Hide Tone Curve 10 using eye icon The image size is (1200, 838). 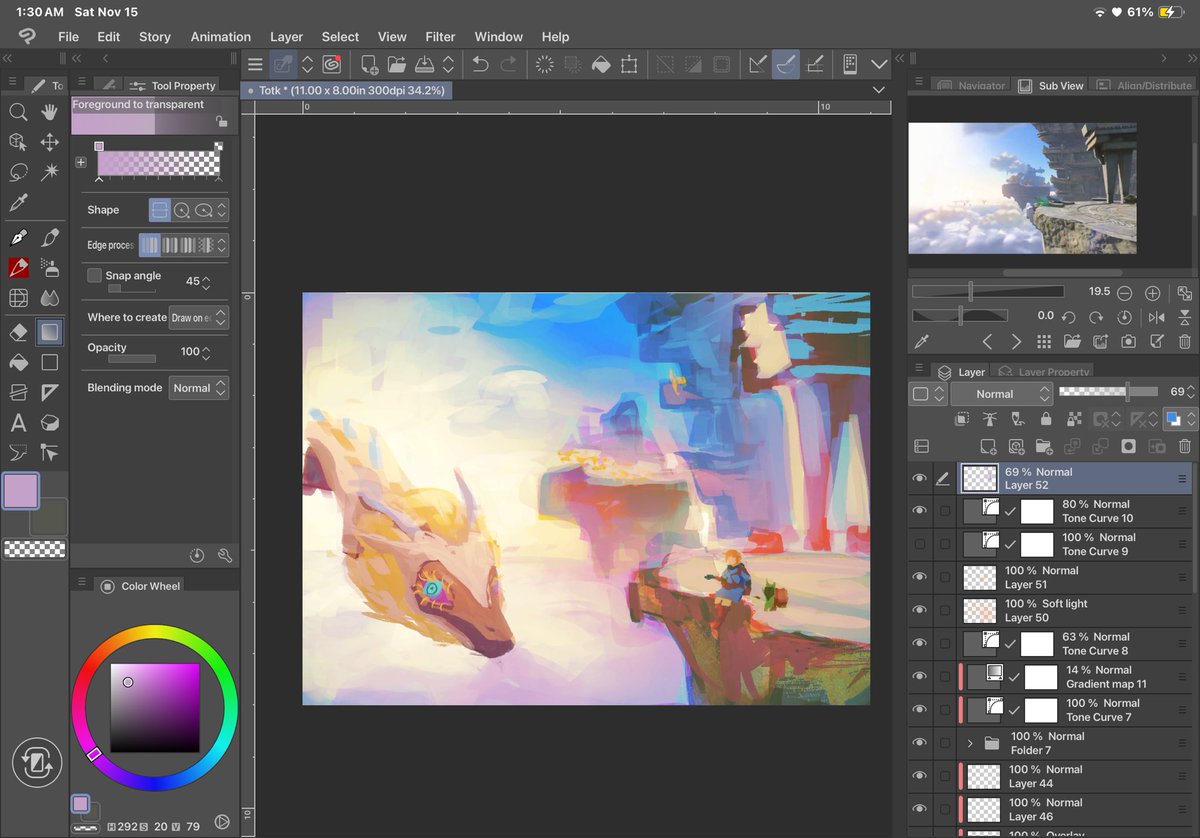coord(919,511)
